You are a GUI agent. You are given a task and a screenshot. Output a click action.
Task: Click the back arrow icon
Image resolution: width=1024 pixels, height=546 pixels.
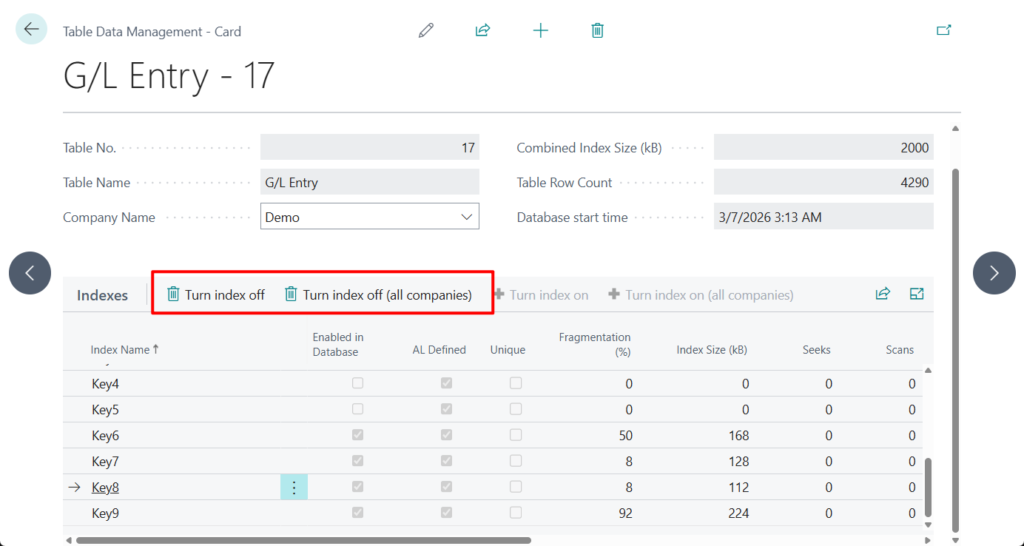(x=31, y=30)
